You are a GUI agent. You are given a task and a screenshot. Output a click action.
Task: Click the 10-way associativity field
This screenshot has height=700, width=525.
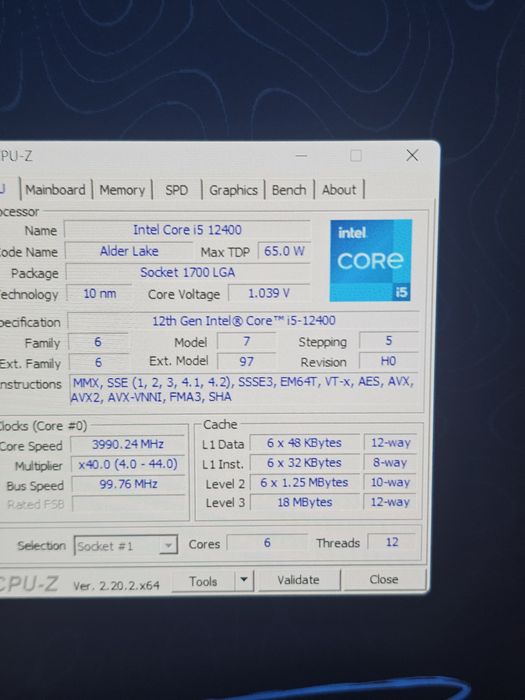(390, 482)
